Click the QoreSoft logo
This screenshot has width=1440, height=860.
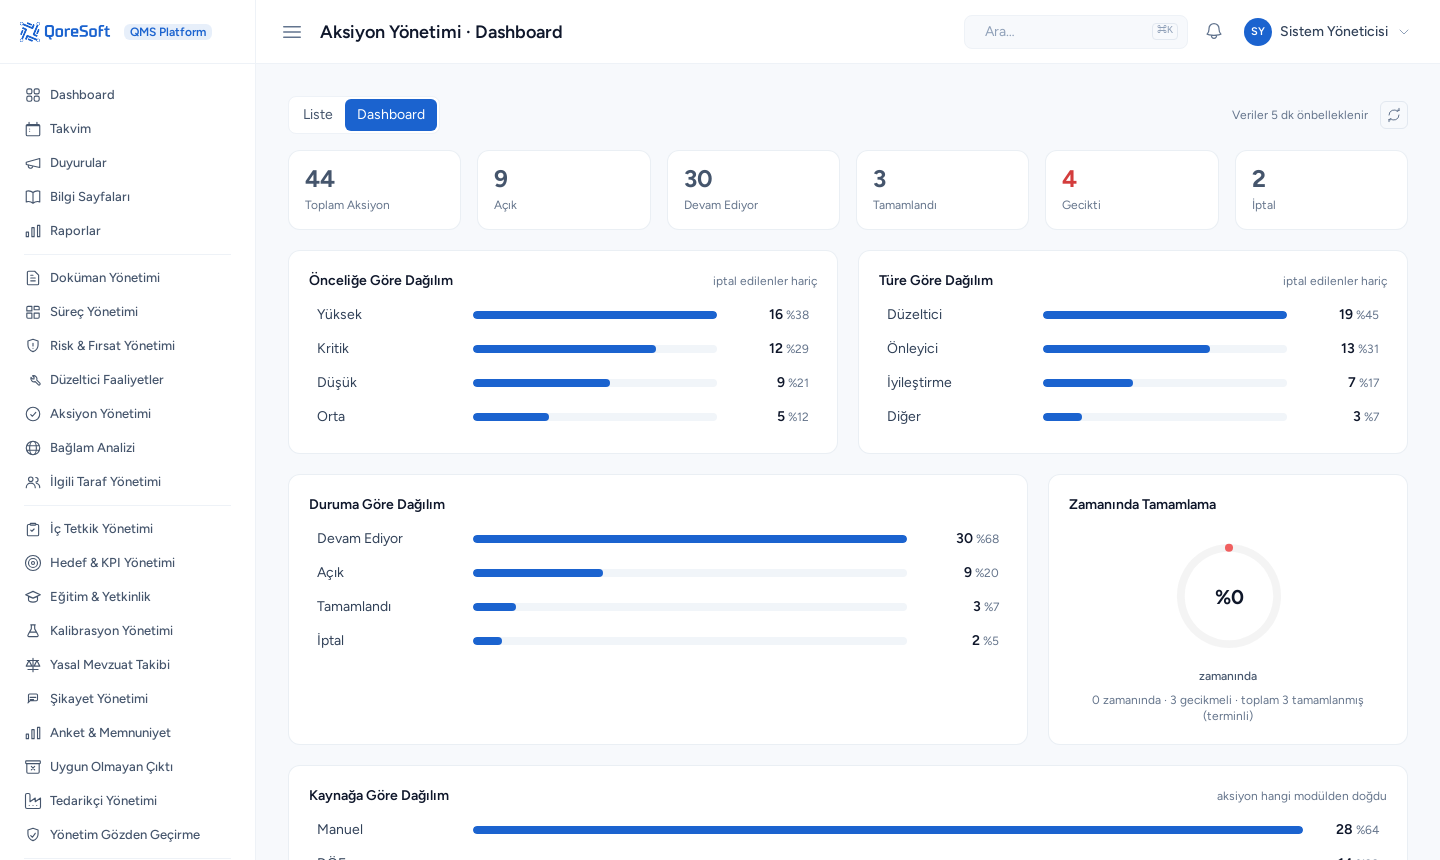point(65,32)
